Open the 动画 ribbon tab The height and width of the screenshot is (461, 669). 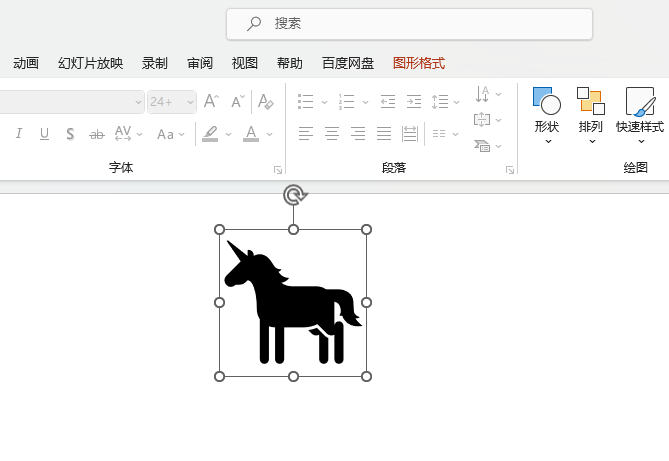click(x=26, y=63)
